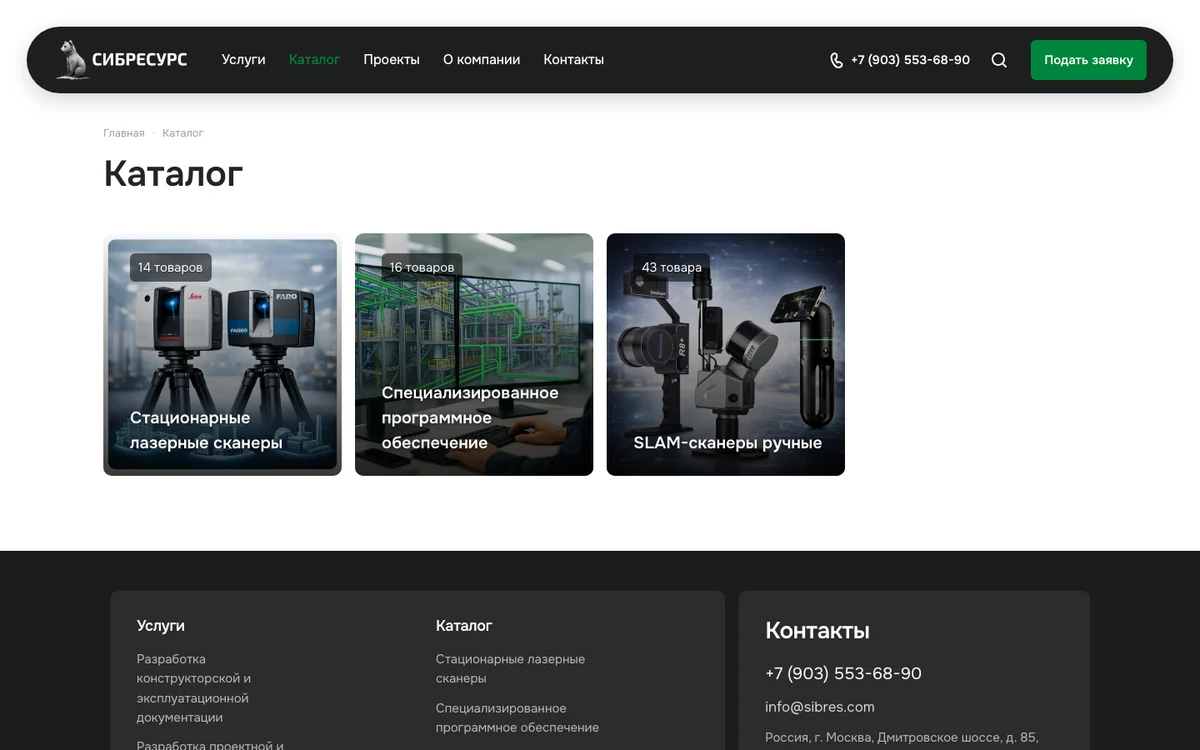
Task: Open Стационарные лазерные сканеры category card
Action: [222, 355]
